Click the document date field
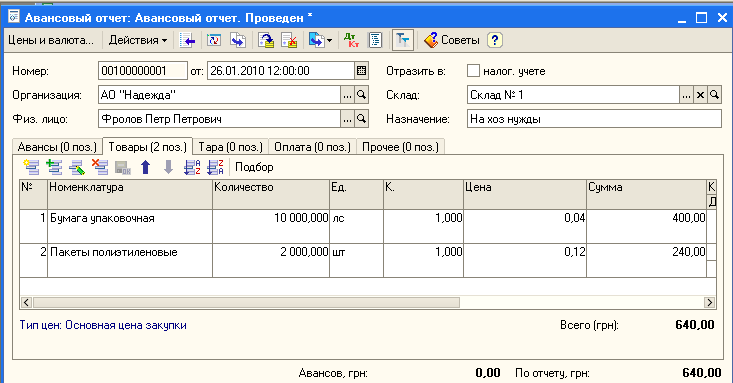 click(x=281, y=71)
